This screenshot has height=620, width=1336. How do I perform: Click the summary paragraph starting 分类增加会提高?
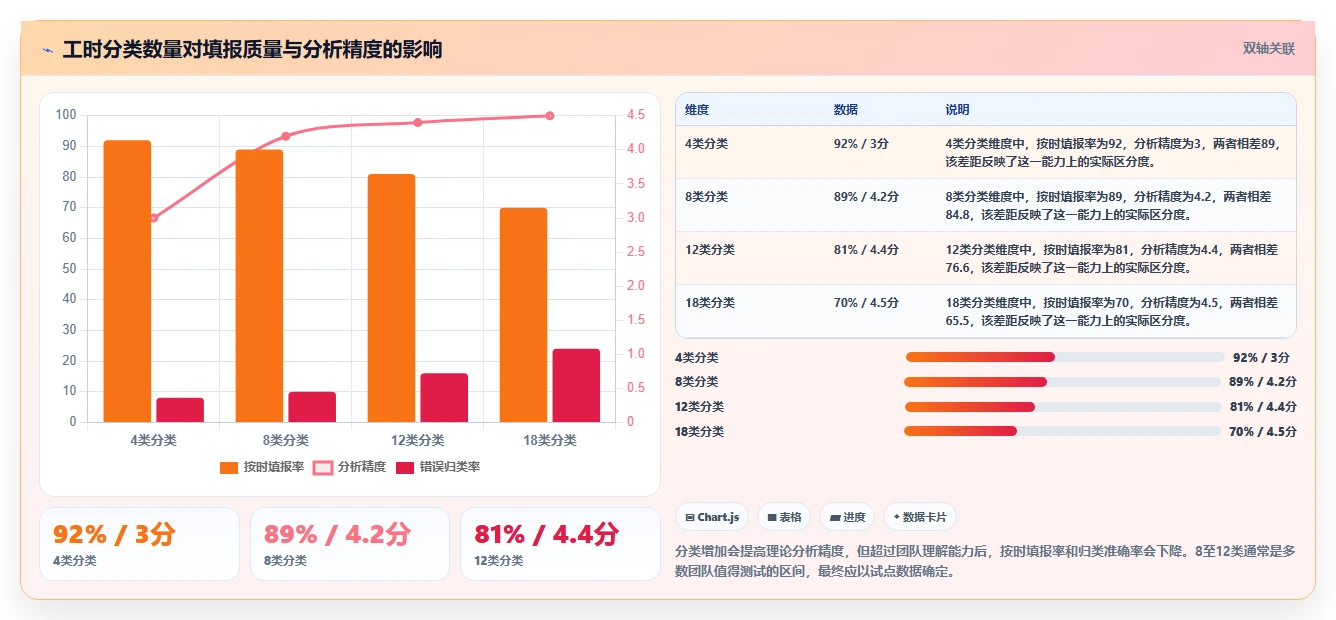point(986,561)
